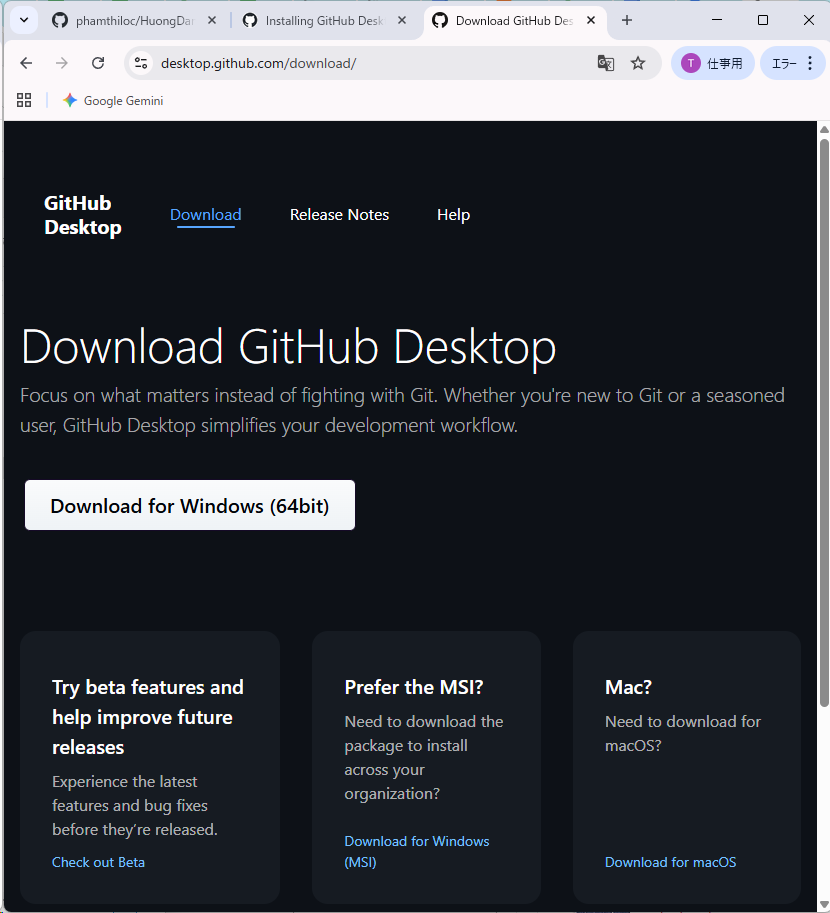Screen dimensions: 830x913
Task: Click Download for Windows (64bit) button
Action: pyautogui.click(x=190, y=505)
